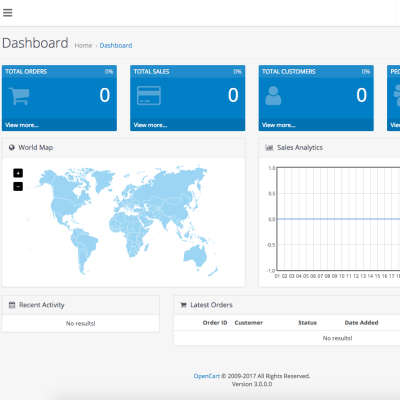Click the Dashboard breadcrumb link
400x400 pixels.
116,46
